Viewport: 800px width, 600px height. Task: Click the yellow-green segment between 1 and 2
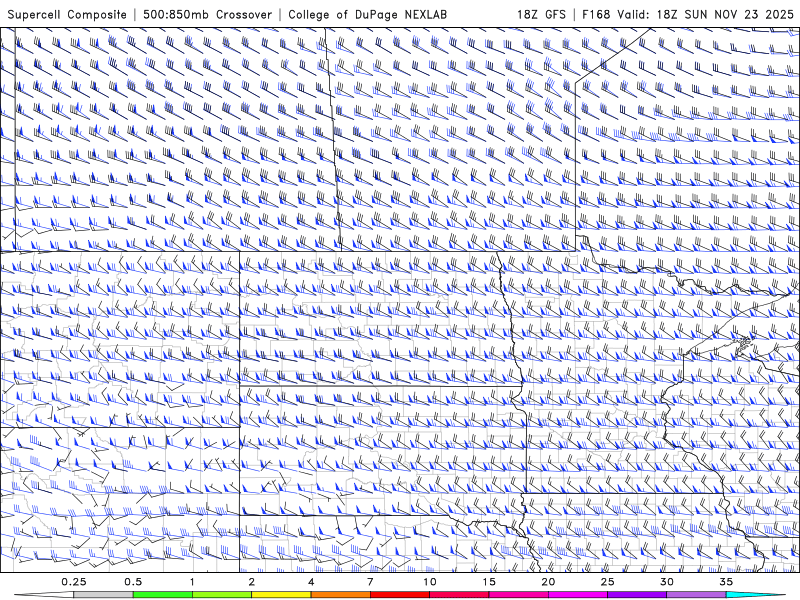(221, 595)
